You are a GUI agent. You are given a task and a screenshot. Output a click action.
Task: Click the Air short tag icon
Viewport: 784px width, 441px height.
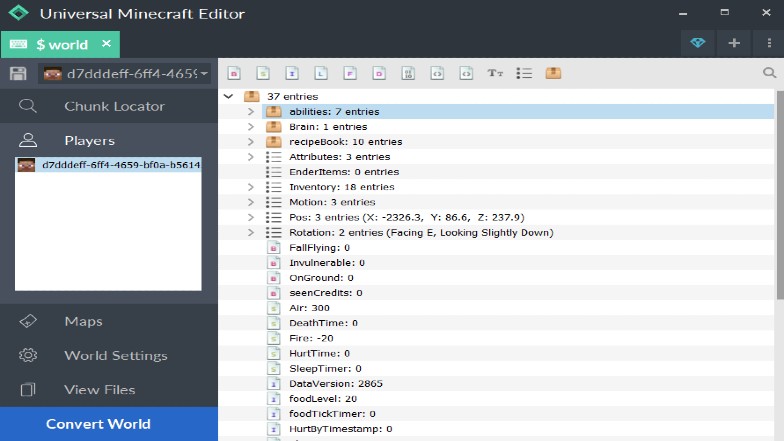274,308
